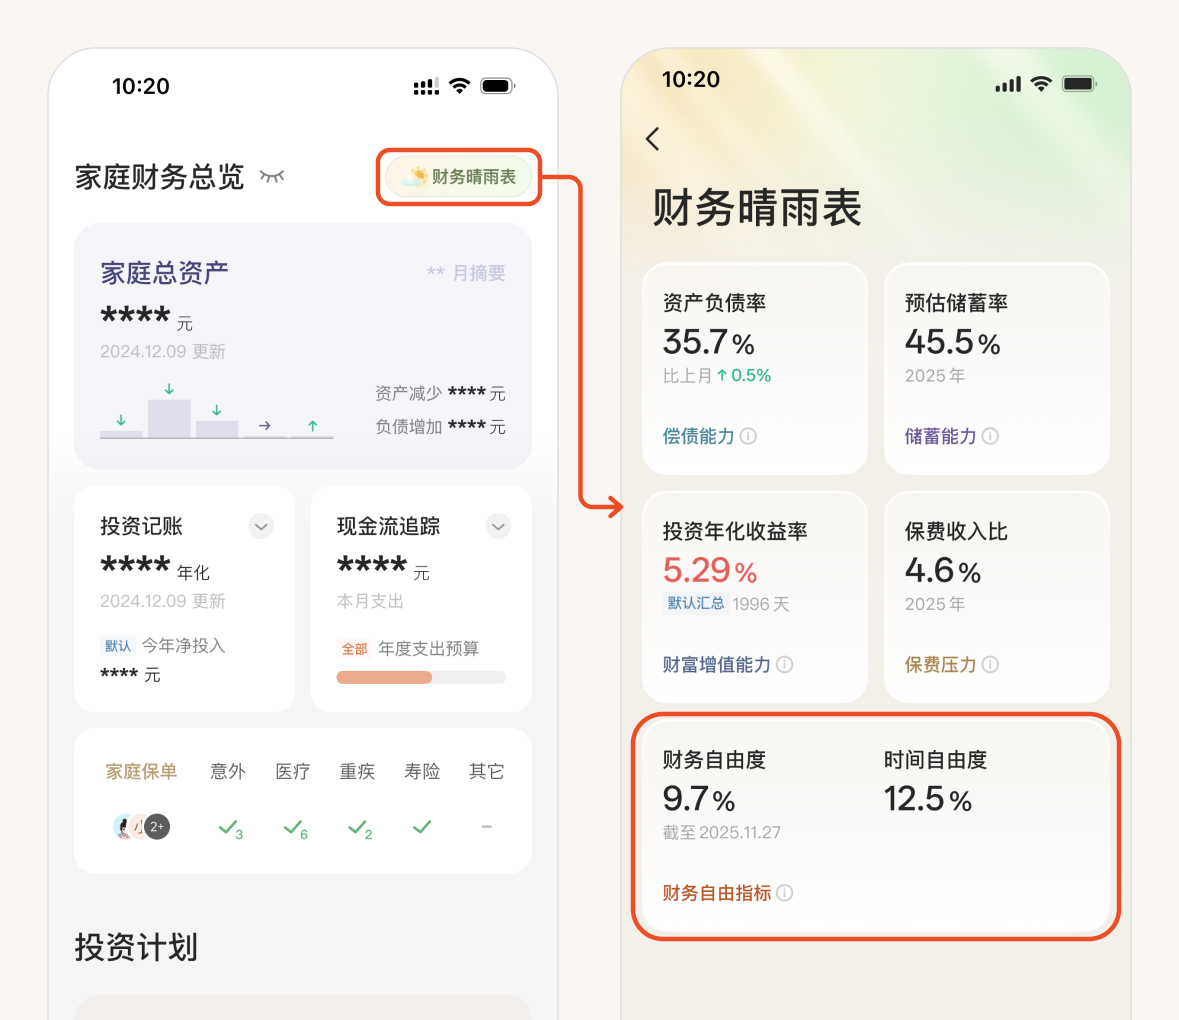
Task: Select the 医疗 insurance tab
Action: (x=293, y=771)
